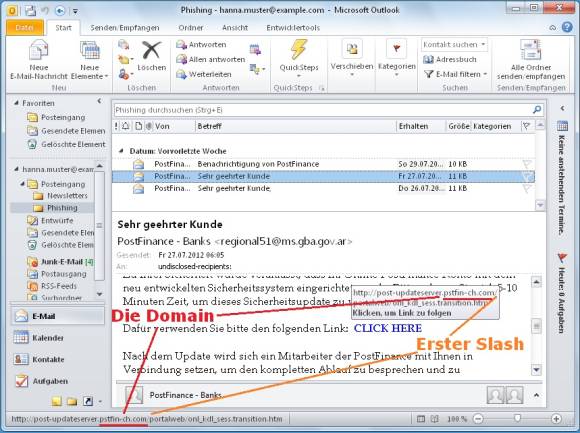Create a new e-mail with Neue E-Mail-Nachricht
The height and width of the screenshot is (433, 580).
pos(38,60)
